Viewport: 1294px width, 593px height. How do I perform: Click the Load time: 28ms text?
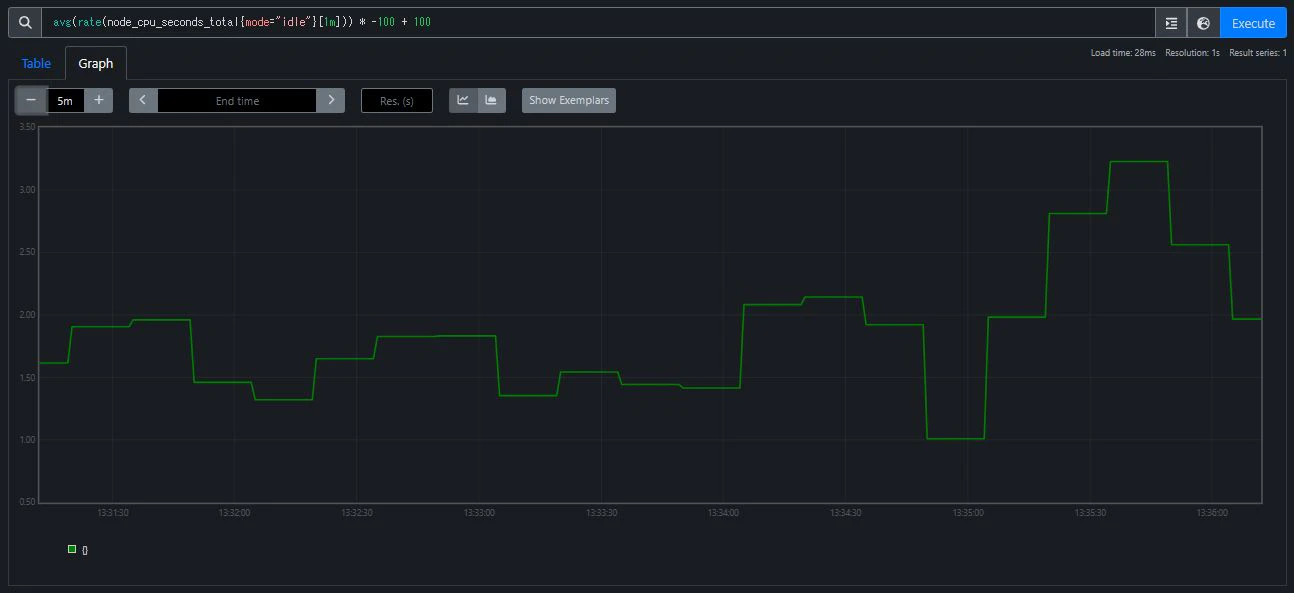(1123, 53)
